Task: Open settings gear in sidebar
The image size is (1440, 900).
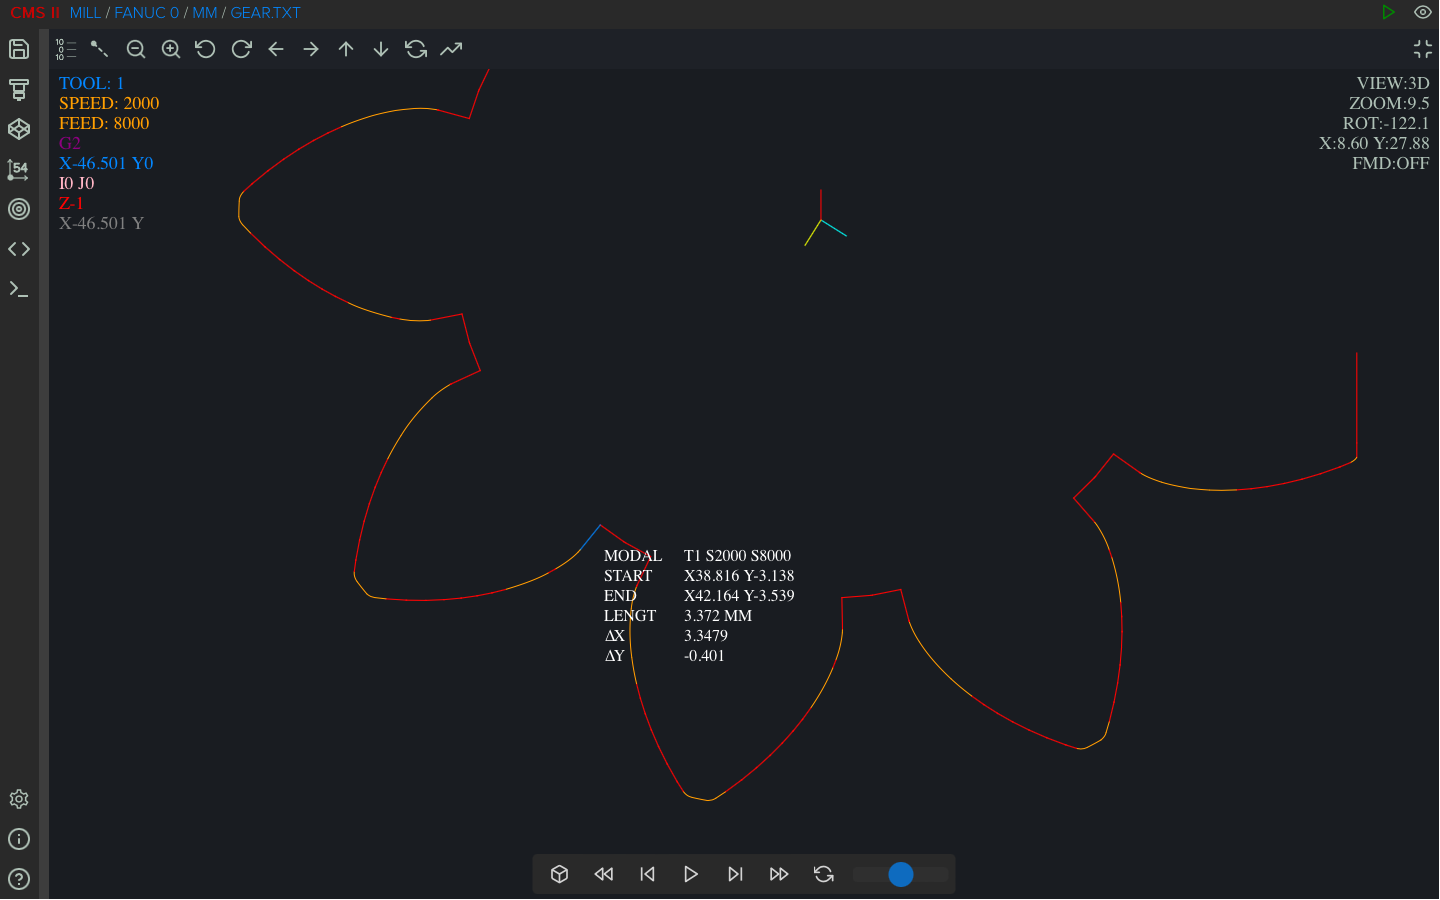Action: (19, 799)
